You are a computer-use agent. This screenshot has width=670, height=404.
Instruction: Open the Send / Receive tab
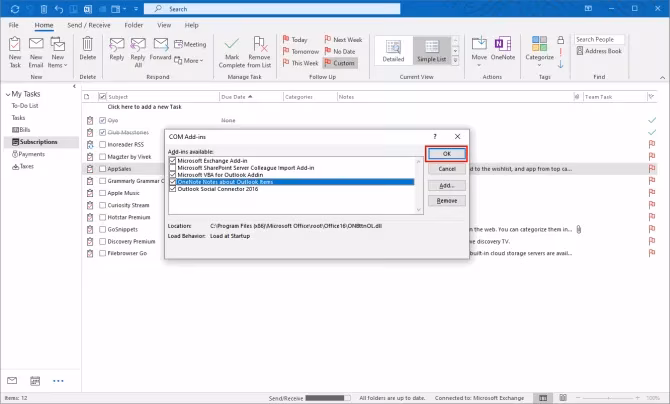click(x=89, y=25)
